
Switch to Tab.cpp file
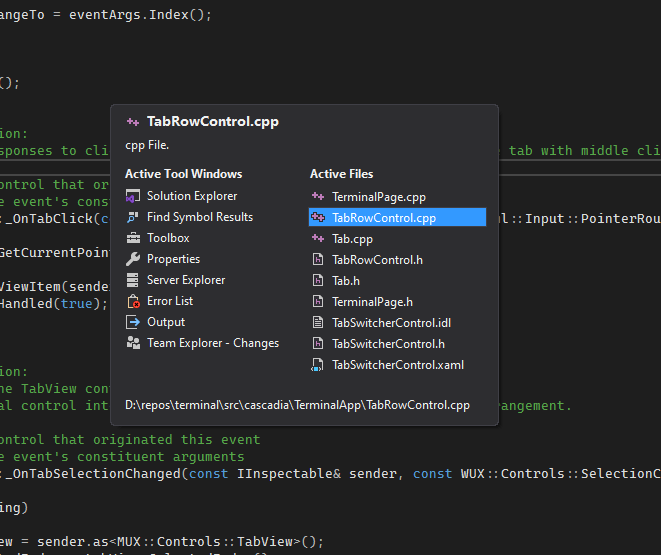coord(353,239)
